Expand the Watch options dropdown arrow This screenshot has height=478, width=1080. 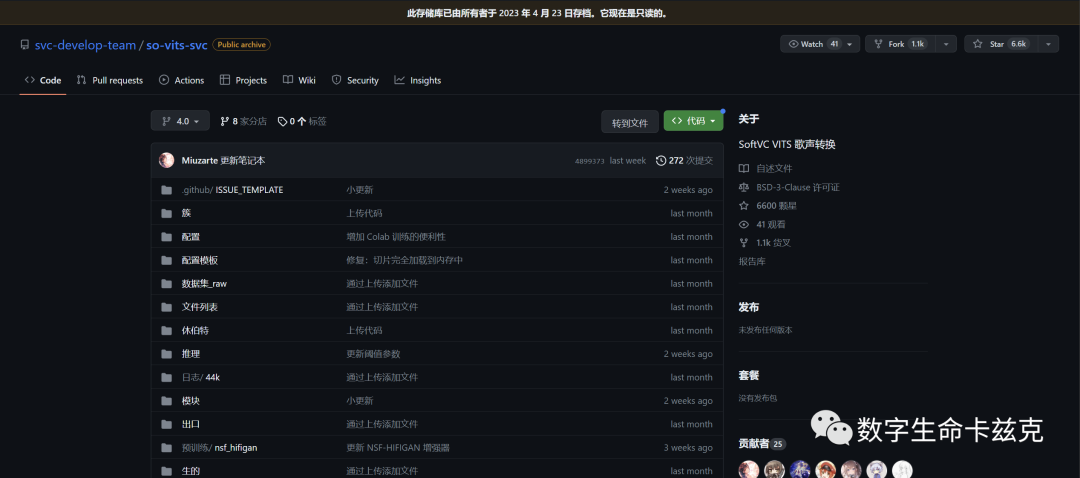tap(850, 44)
